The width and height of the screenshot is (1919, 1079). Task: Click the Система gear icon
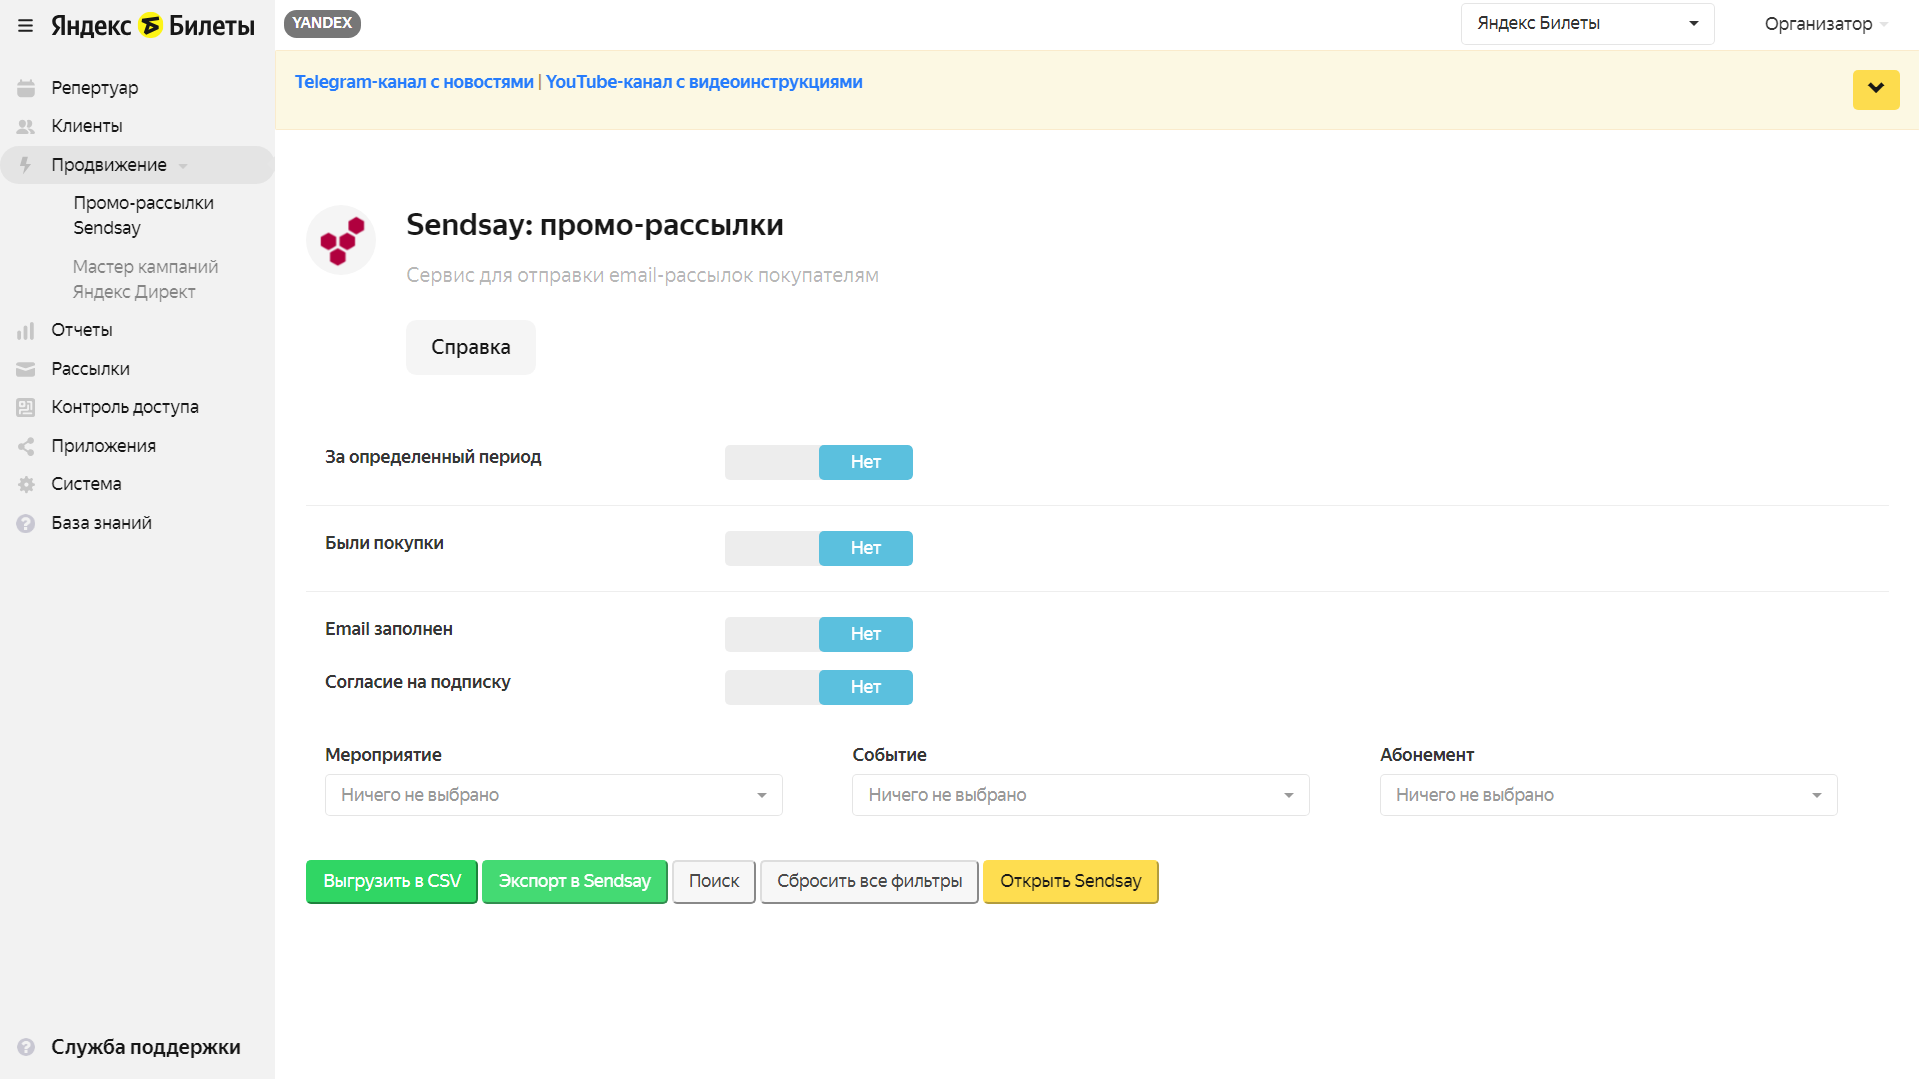[x=26, y=485]
